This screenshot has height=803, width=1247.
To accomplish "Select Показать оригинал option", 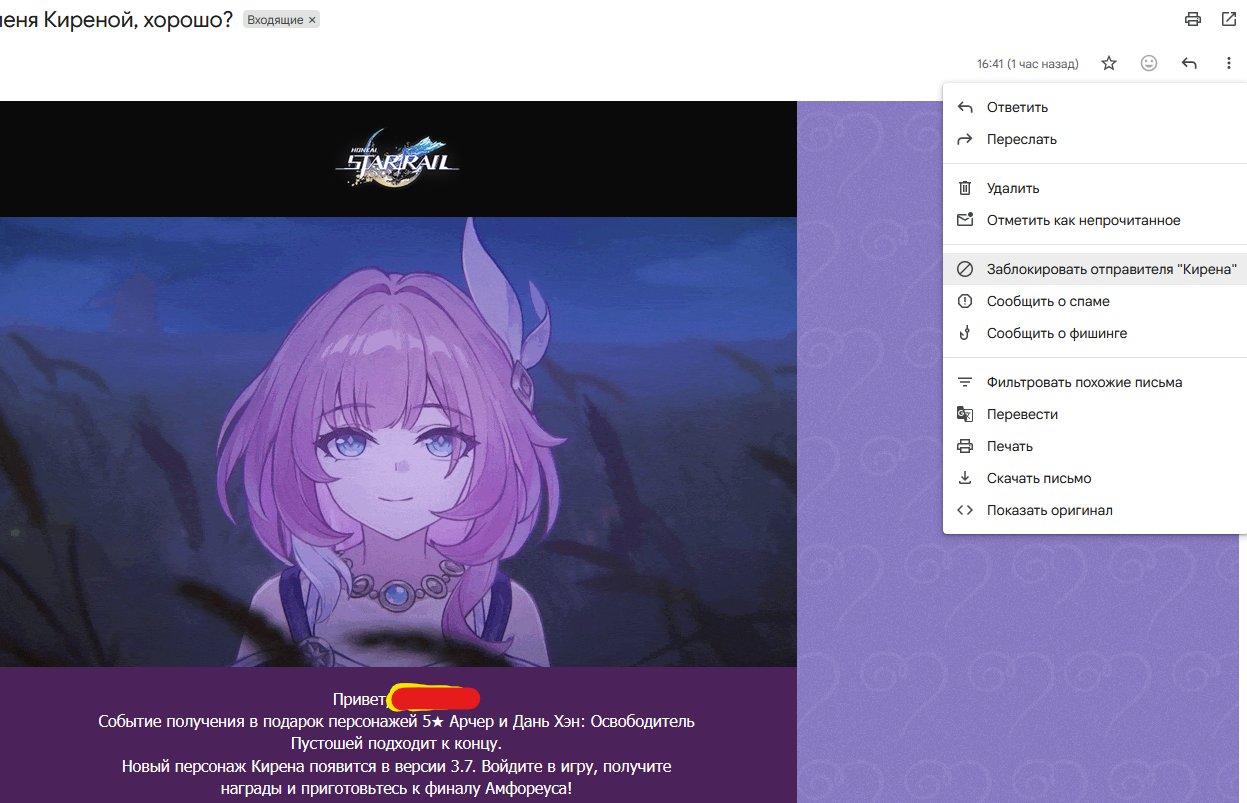I will pyautogui.click(x=1095, y=510).
